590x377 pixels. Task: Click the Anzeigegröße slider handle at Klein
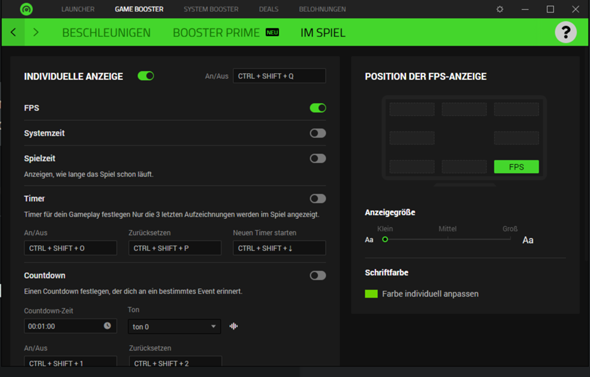385,239
